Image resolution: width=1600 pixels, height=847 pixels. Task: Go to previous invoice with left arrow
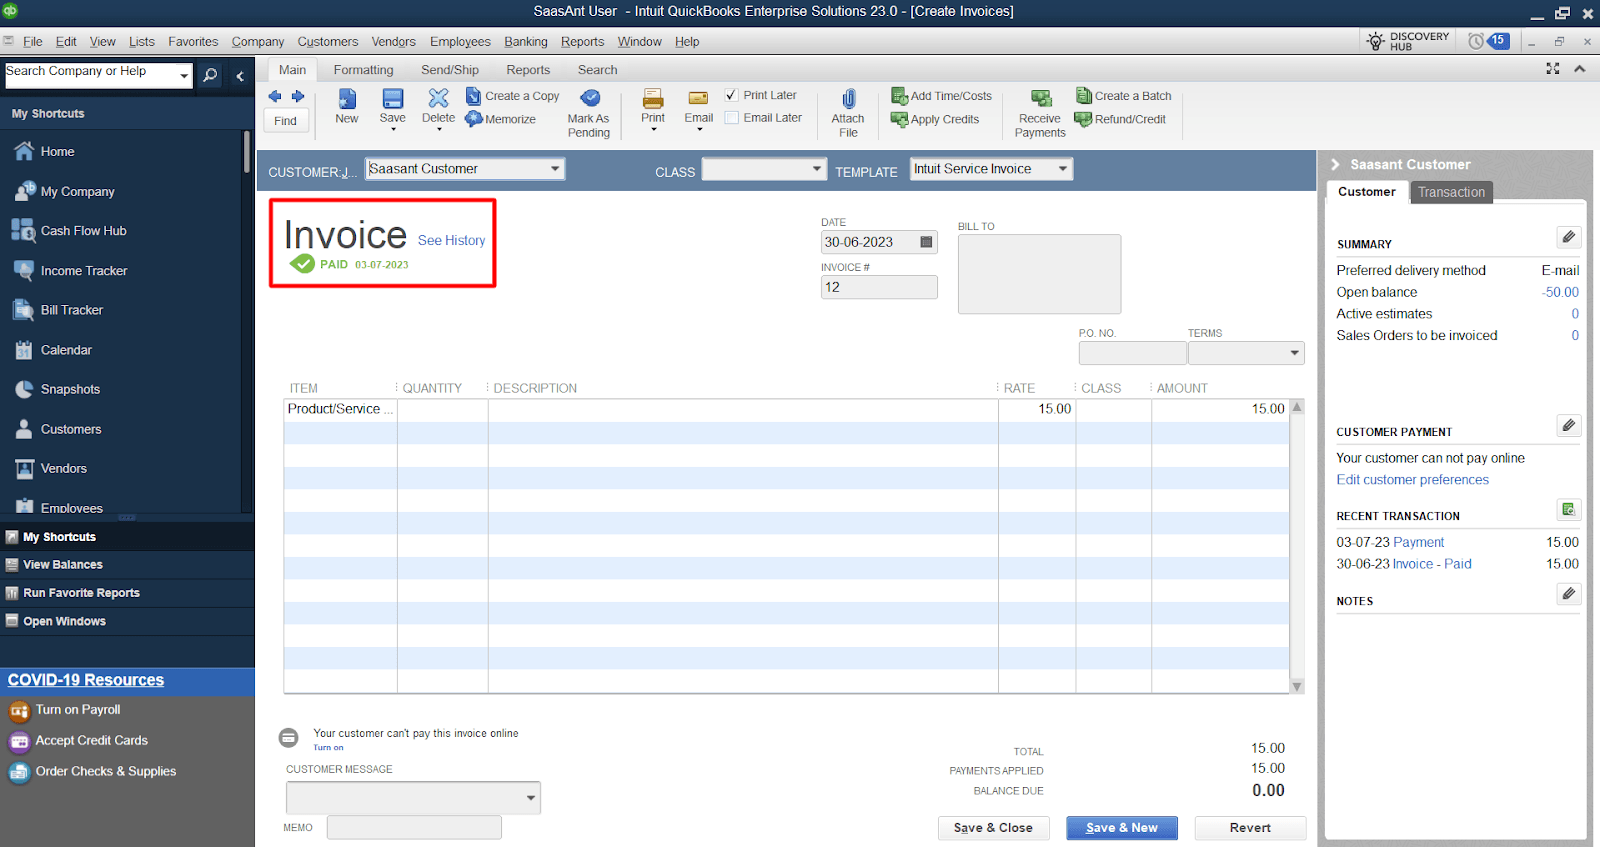tap(275, 96)
